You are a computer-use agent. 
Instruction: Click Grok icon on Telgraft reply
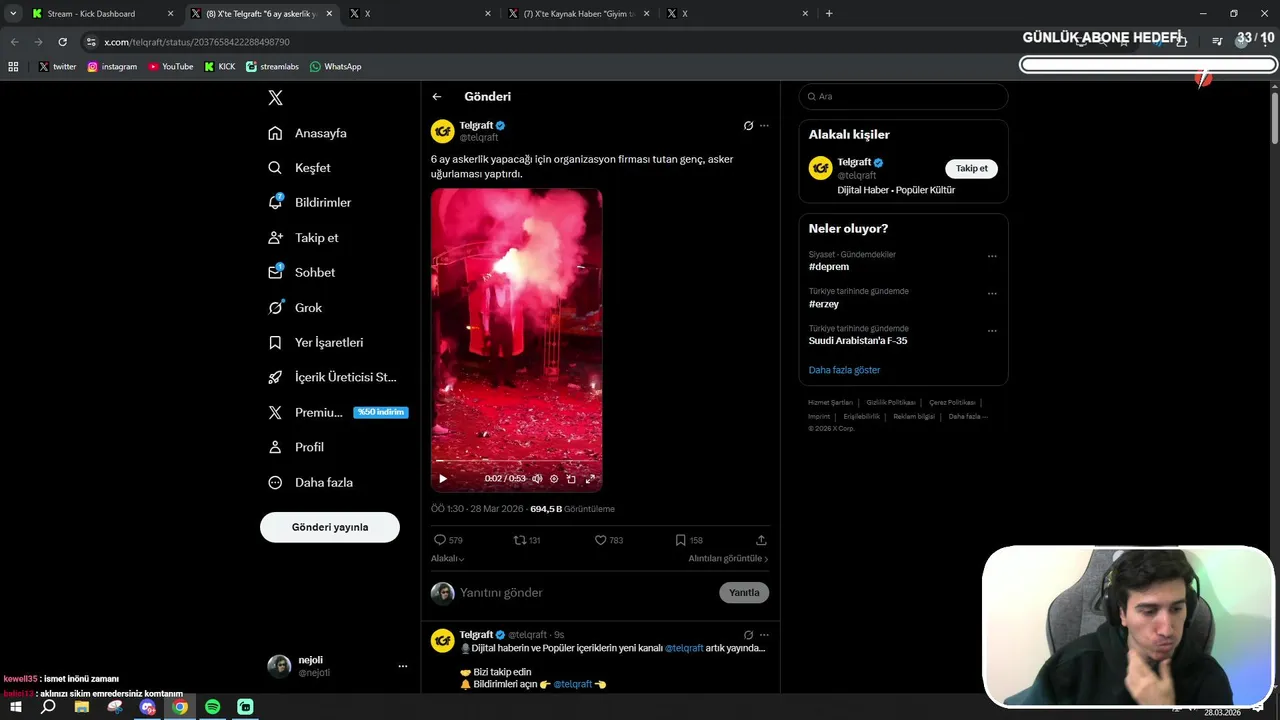[748, 635]
